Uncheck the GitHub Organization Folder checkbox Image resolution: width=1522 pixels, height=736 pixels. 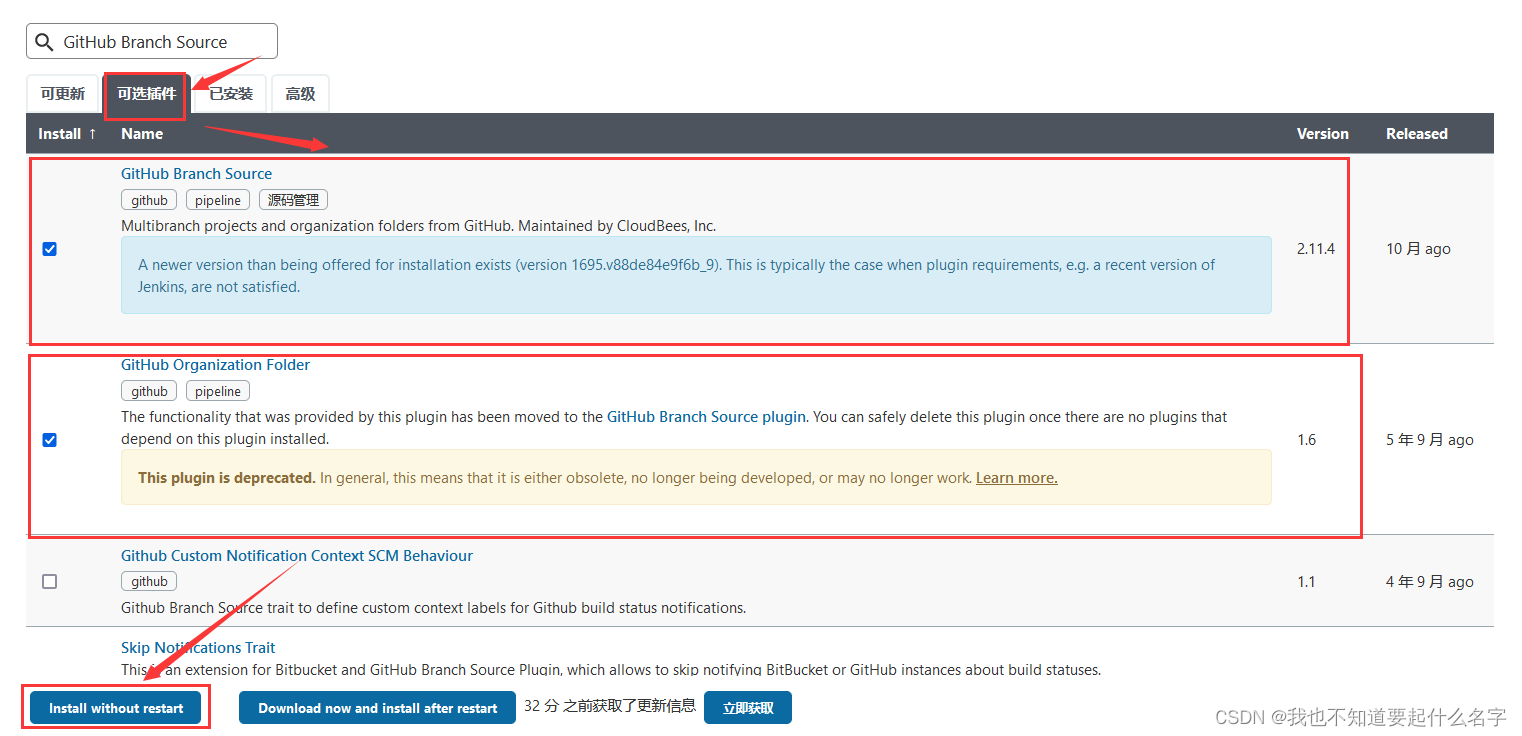click(x=50, y=440)
